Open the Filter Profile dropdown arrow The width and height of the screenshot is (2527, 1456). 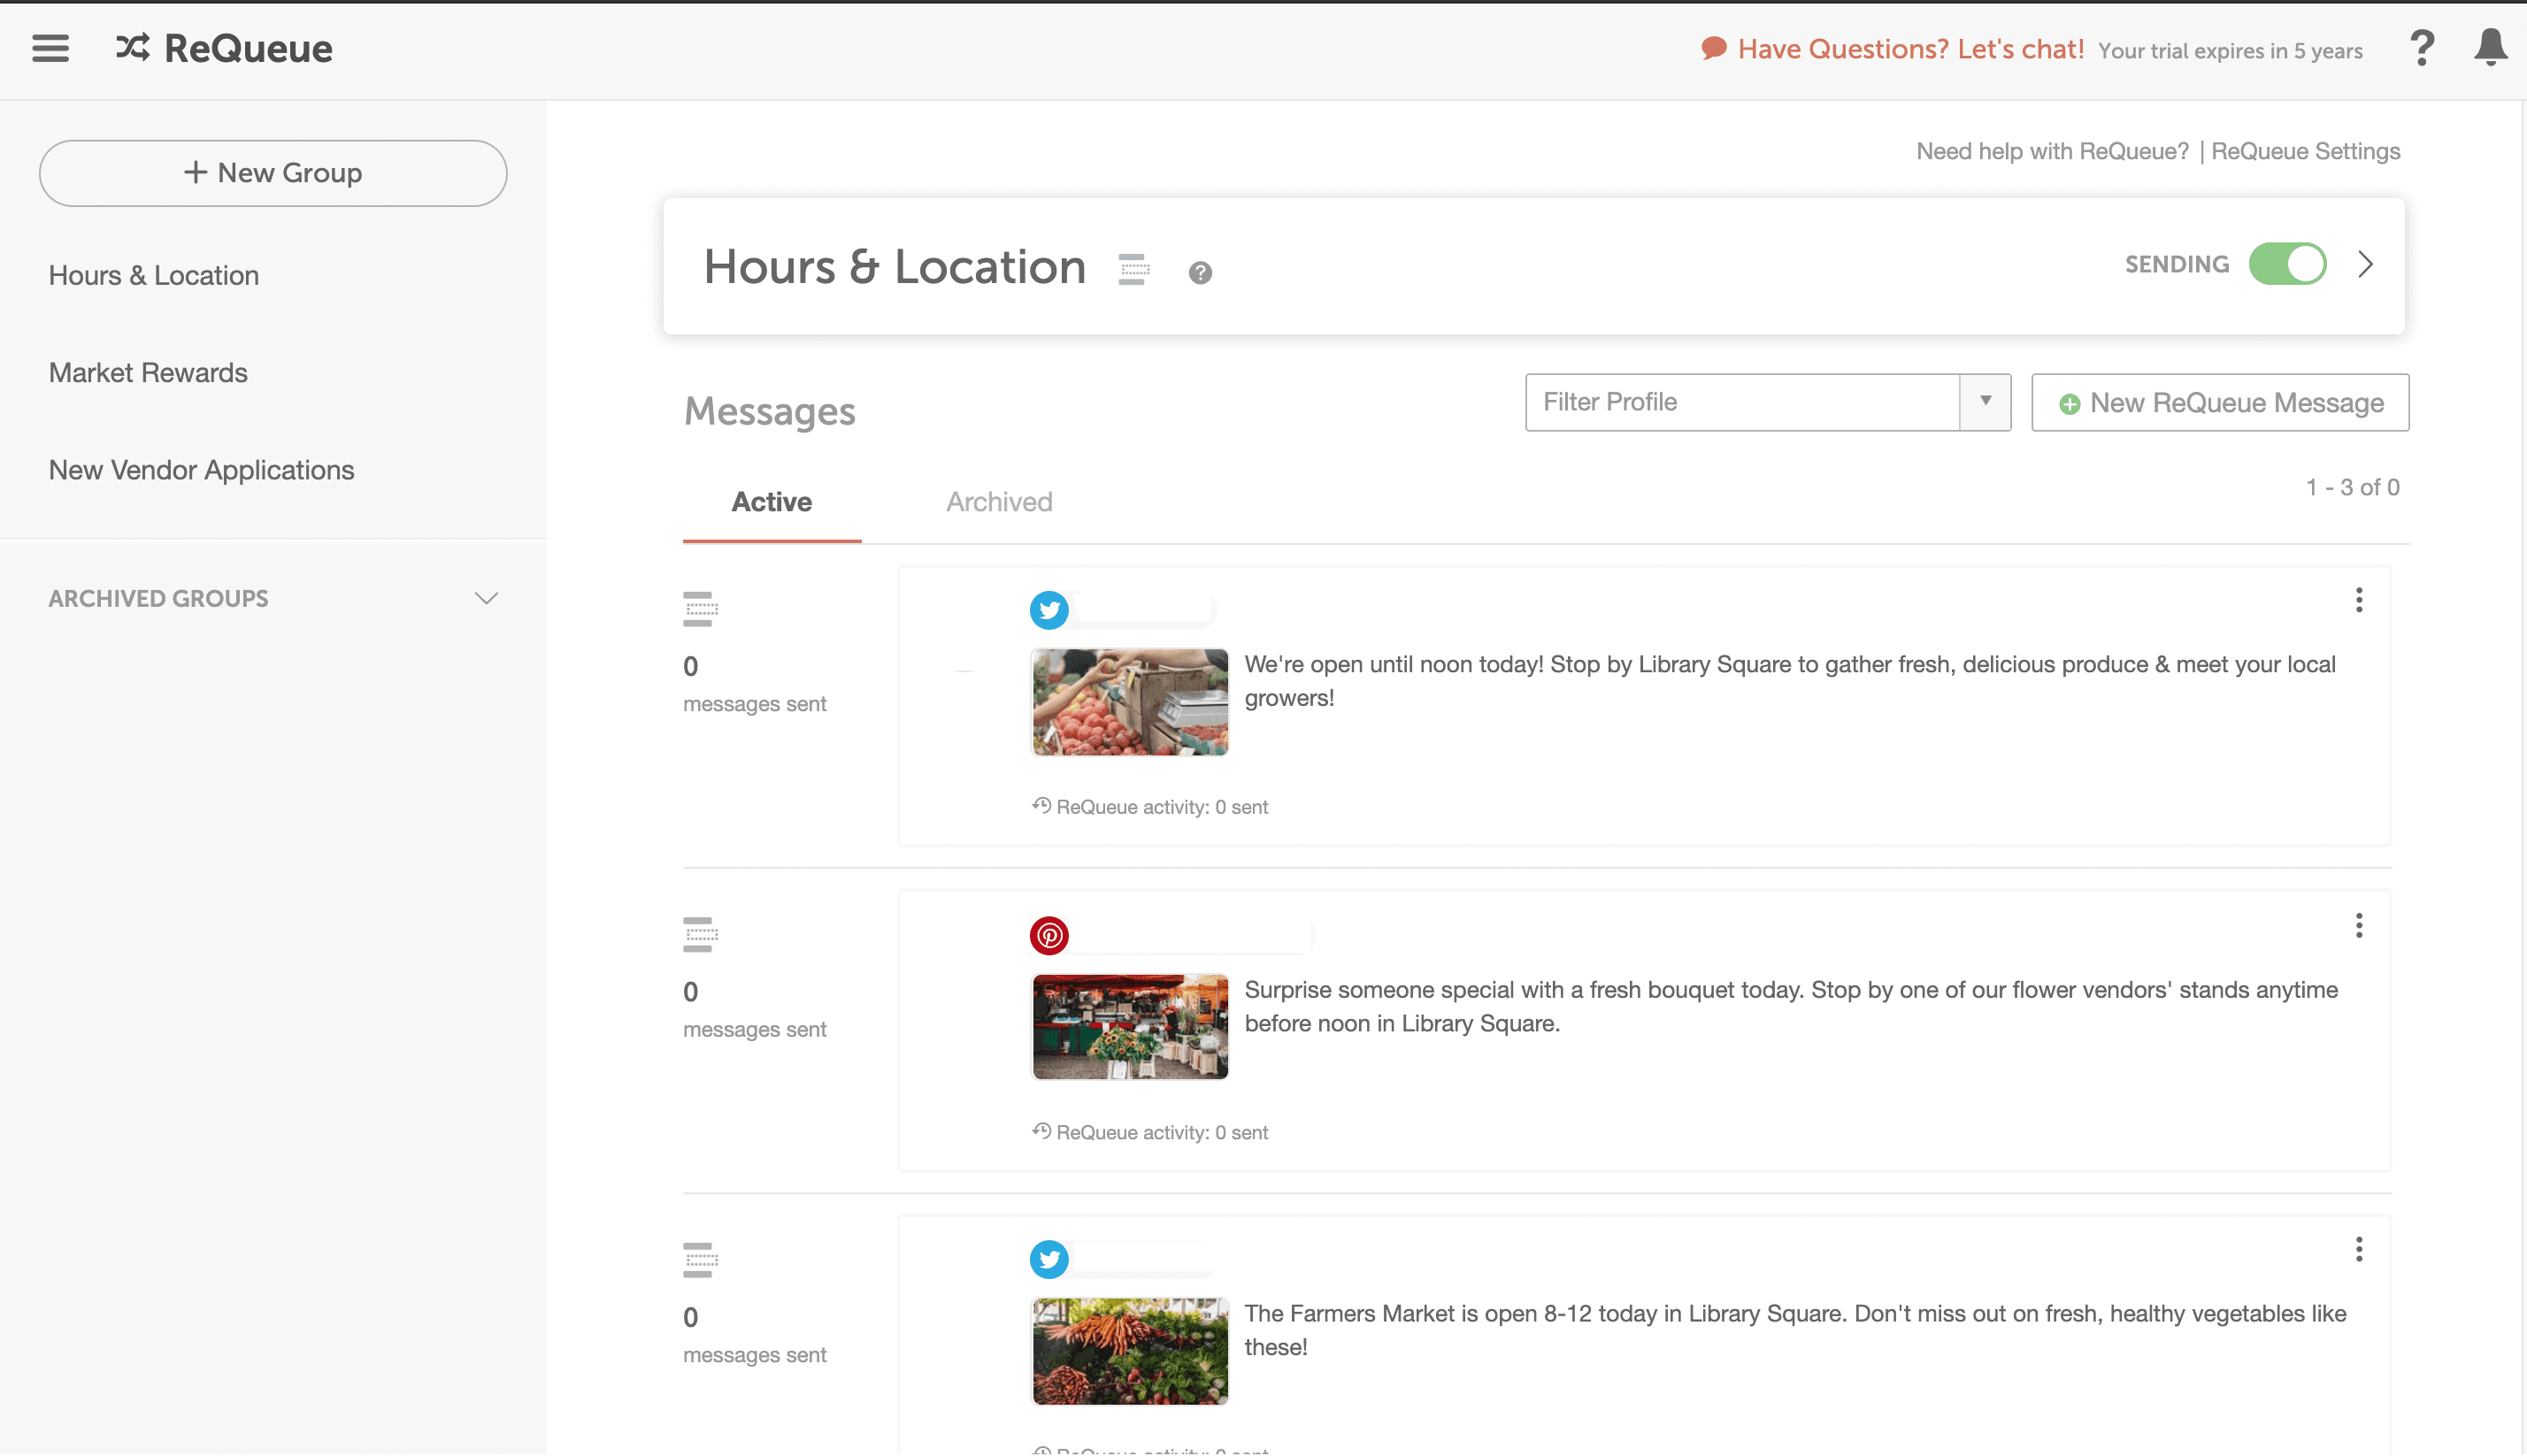tap(1985, 401)
